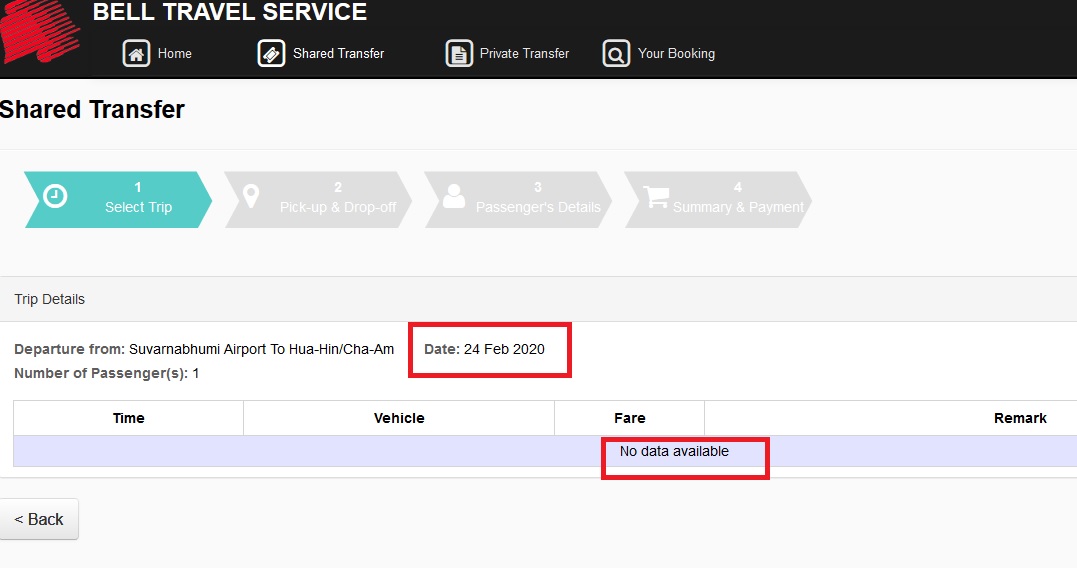Click the Your Booking magnifier icon
This screenshot has height=568, width=1077.
[x=616, y=54]
